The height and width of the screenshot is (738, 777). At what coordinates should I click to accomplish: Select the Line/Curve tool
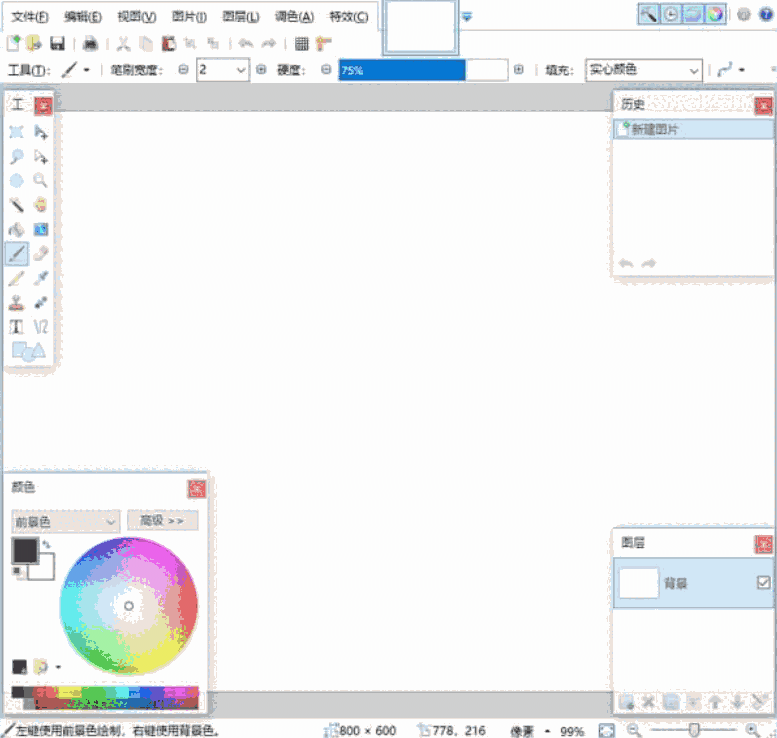pos(41,327)
